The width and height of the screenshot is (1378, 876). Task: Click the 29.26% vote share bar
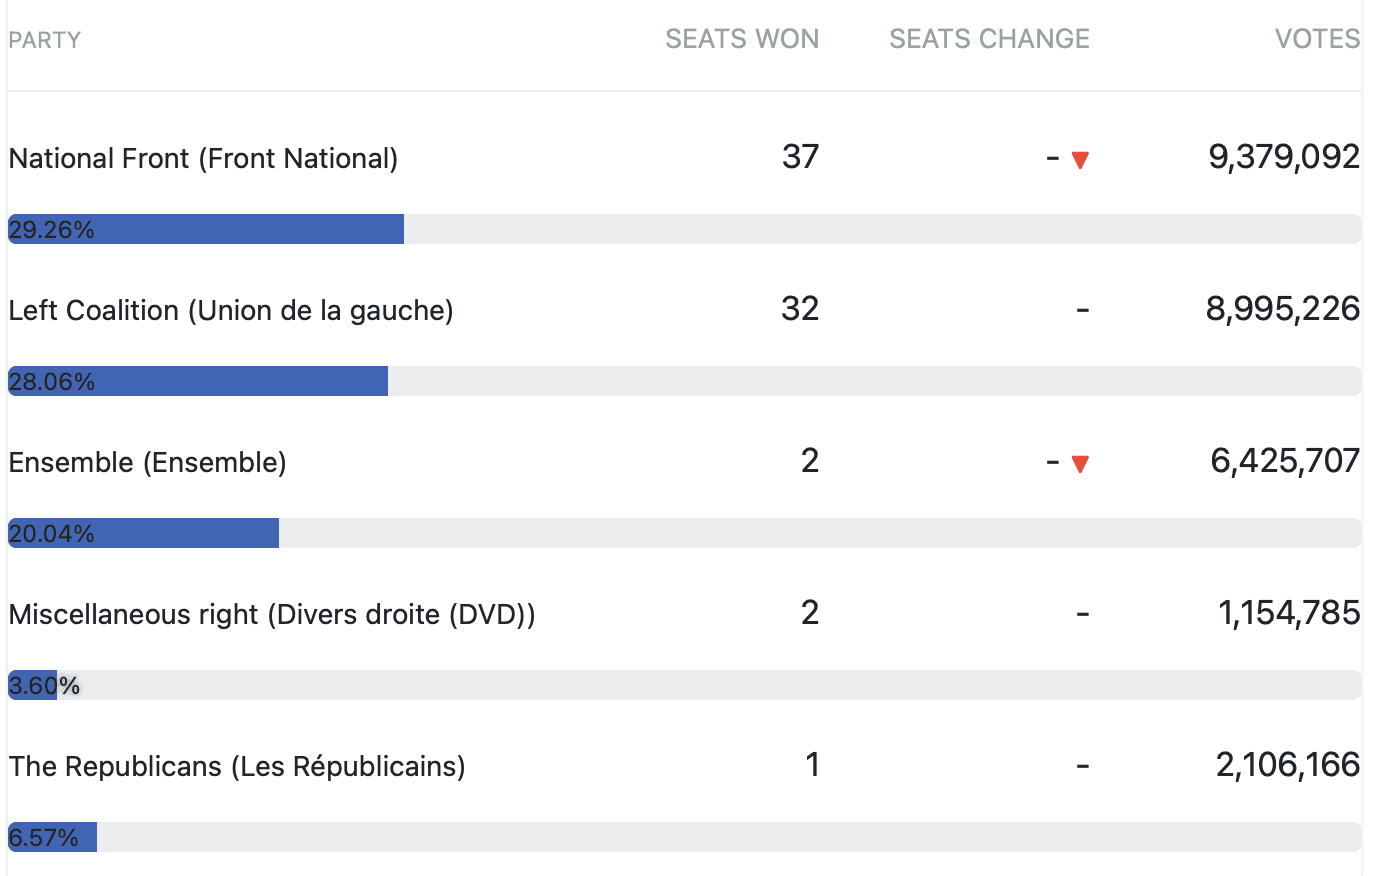tap(206, 229)
